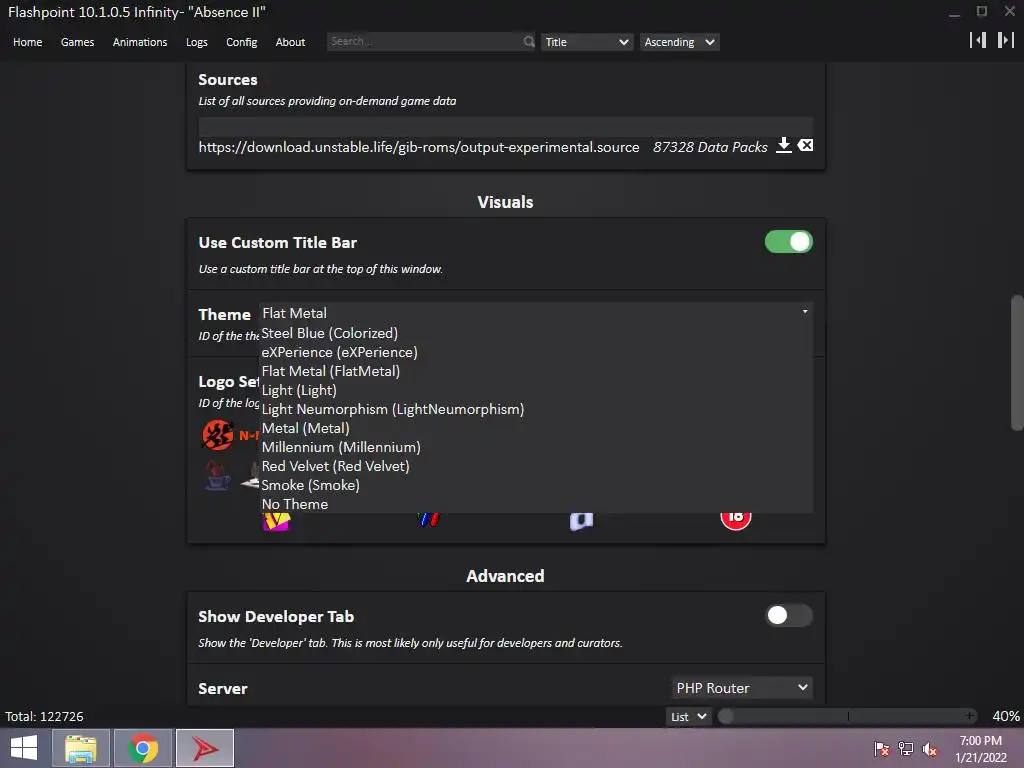Choose Red Velvet theme option
1024x768 pixels.
click(x=536, y=466)
